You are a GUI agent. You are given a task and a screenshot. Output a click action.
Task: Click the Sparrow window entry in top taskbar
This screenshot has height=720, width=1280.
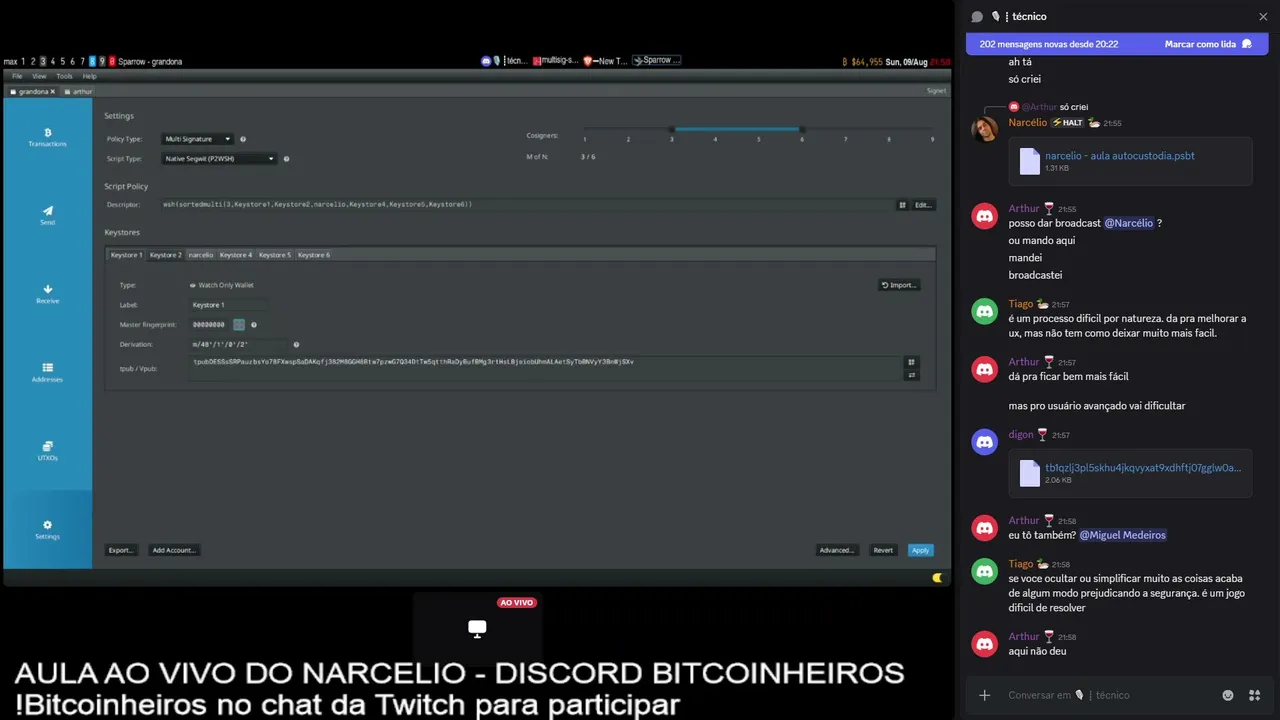coord(656,61)
